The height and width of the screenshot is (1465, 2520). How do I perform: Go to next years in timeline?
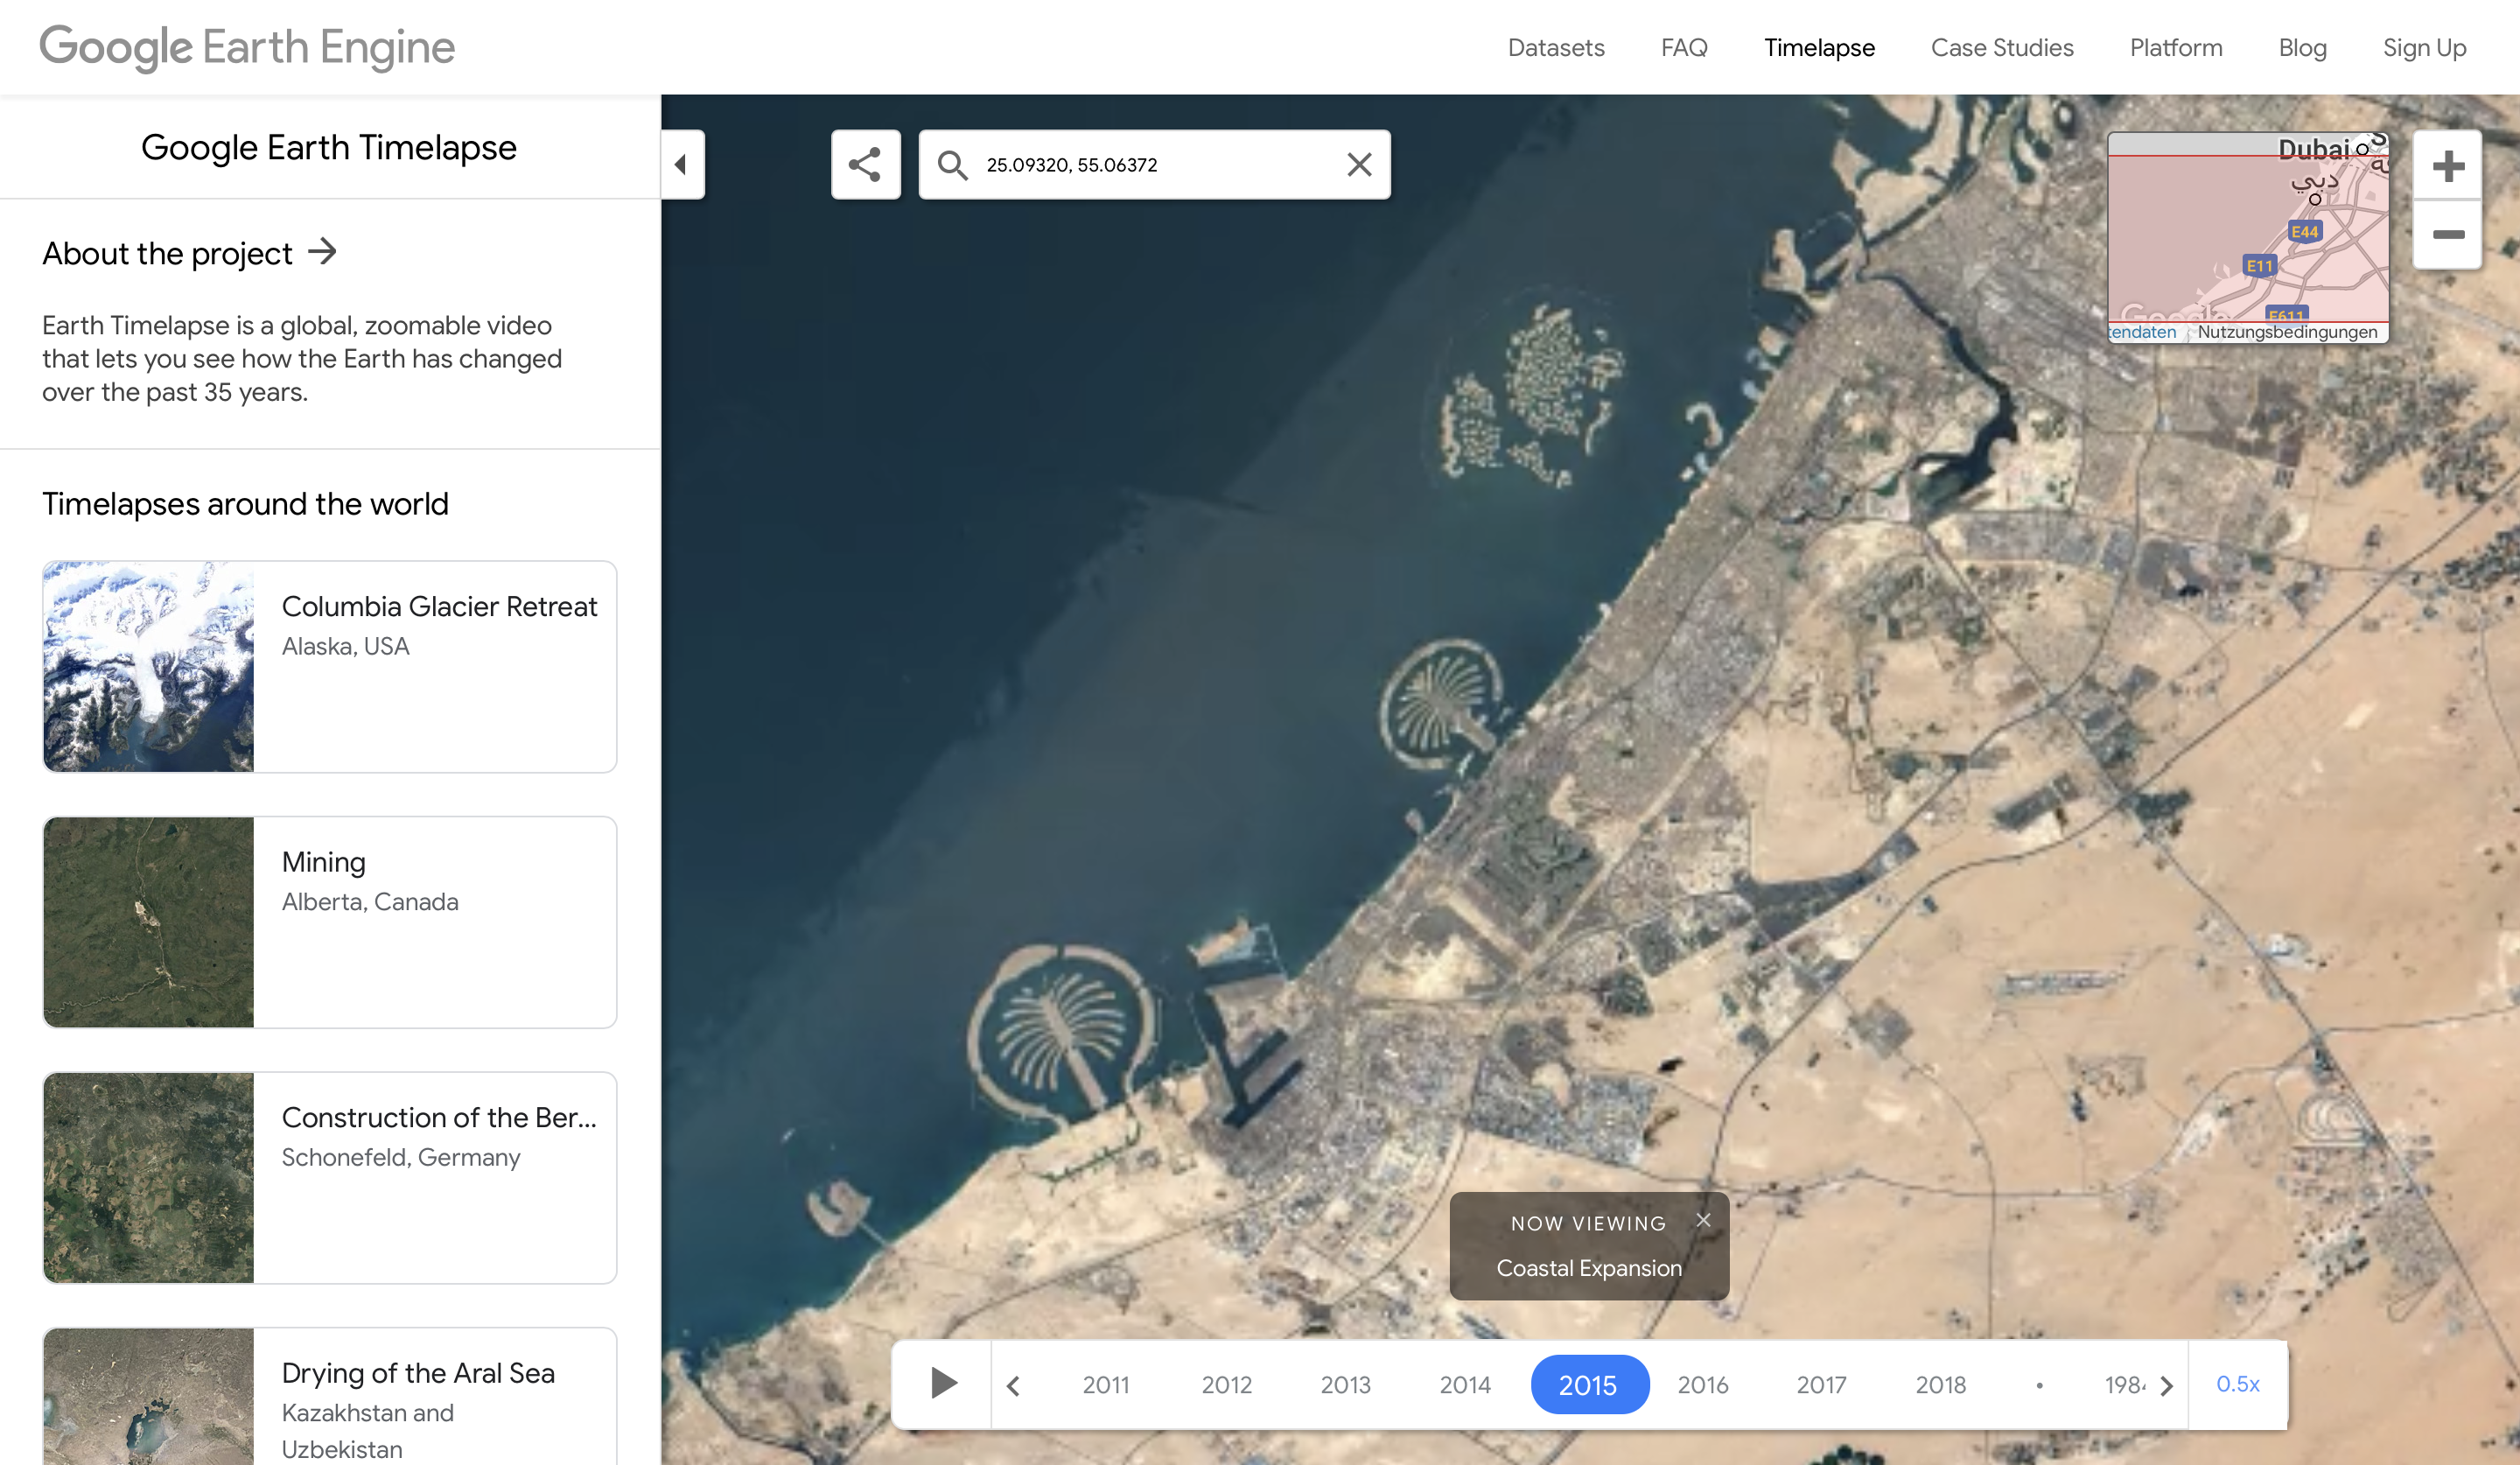point(2166,1385)
